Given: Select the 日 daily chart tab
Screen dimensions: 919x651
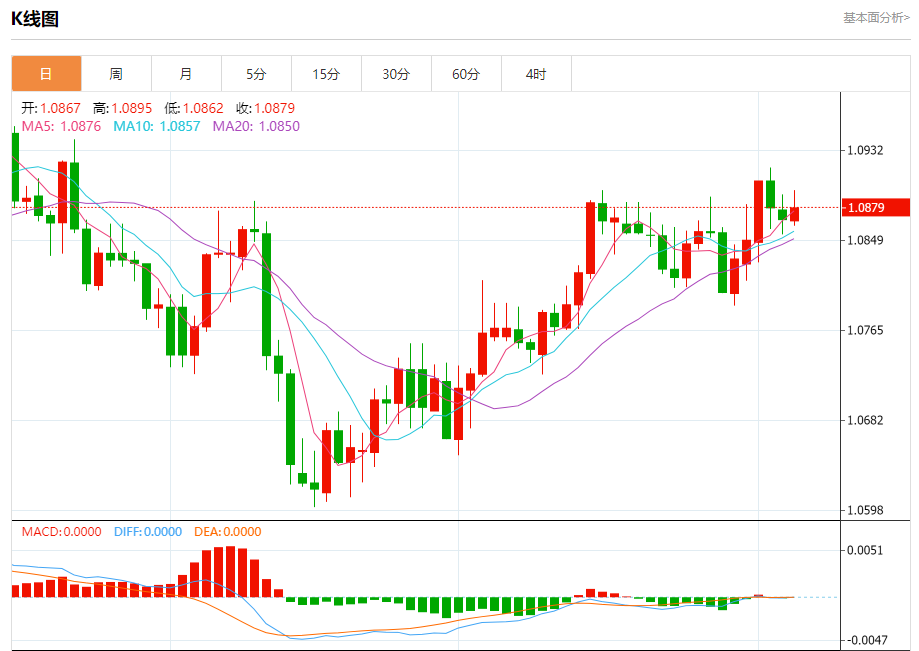Looking at the screenshot, I should [46, 74].
